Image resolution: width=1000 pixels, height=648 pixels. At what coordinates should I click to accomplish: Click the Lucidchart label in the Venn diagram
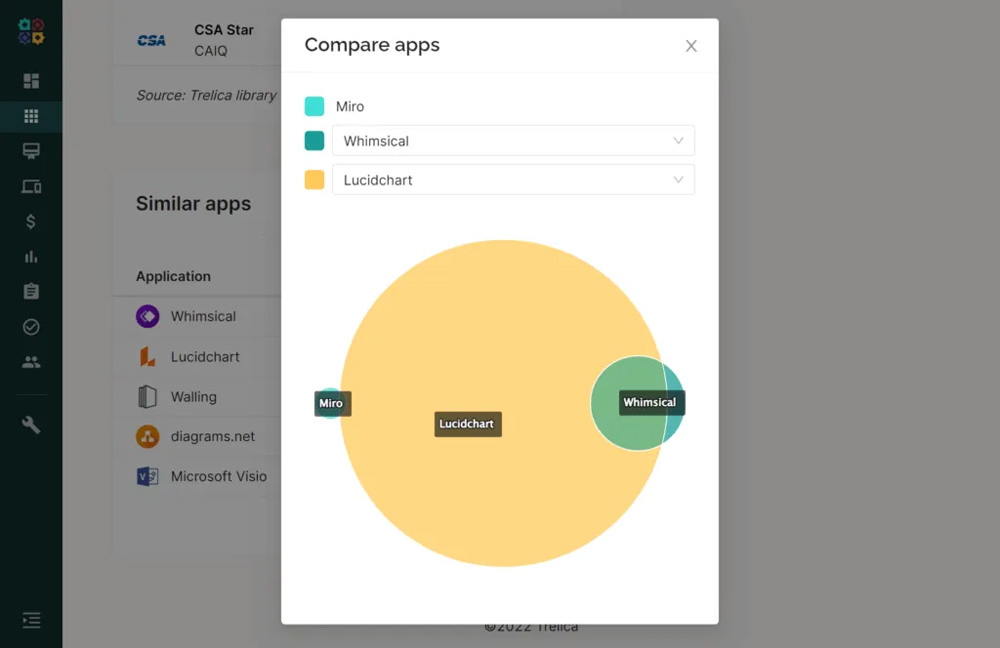pyautogui.click(x=467, y=424)
